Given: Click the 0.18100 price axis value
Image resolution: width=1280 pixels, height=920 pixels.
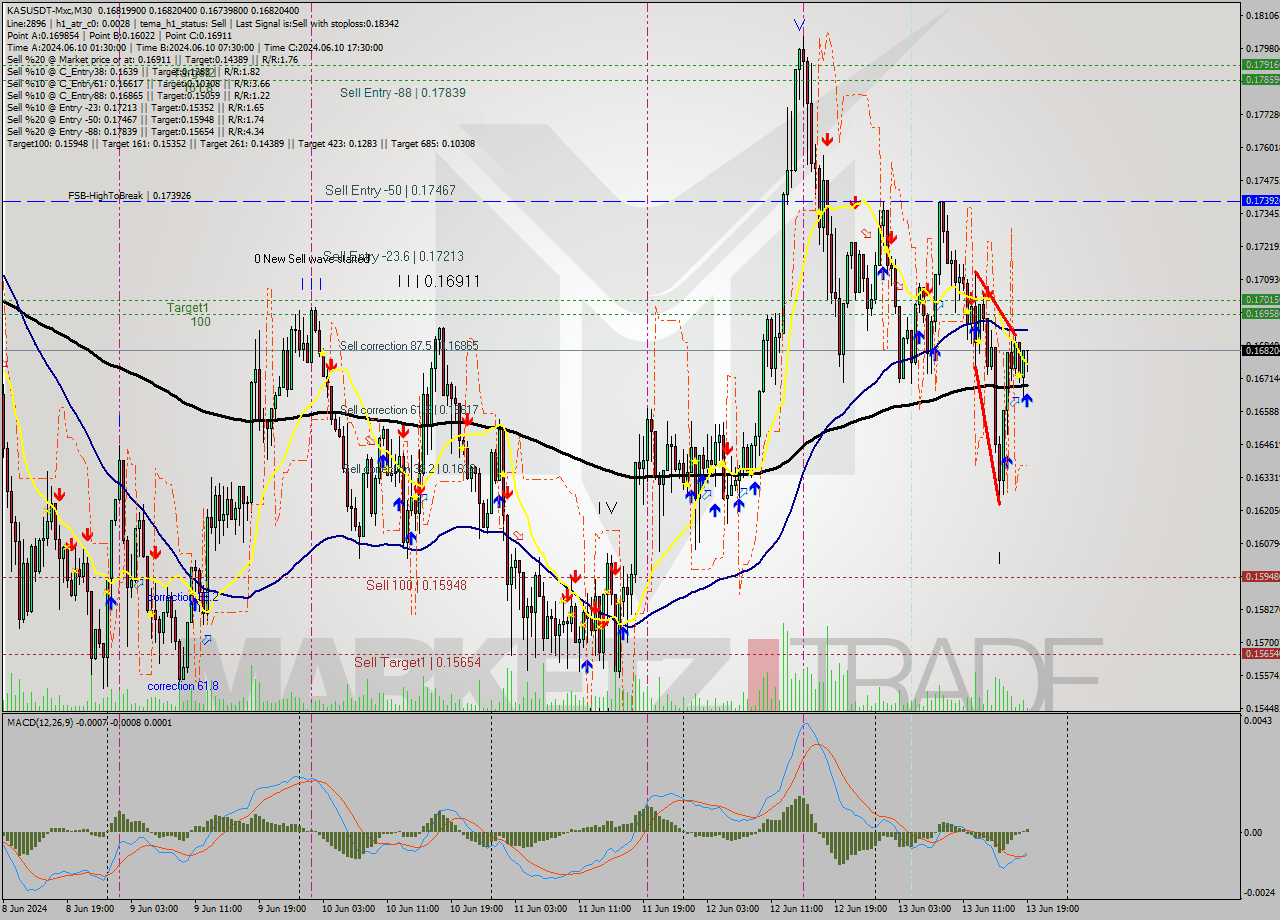Looking at the screenshot, I should point(1262,15).
